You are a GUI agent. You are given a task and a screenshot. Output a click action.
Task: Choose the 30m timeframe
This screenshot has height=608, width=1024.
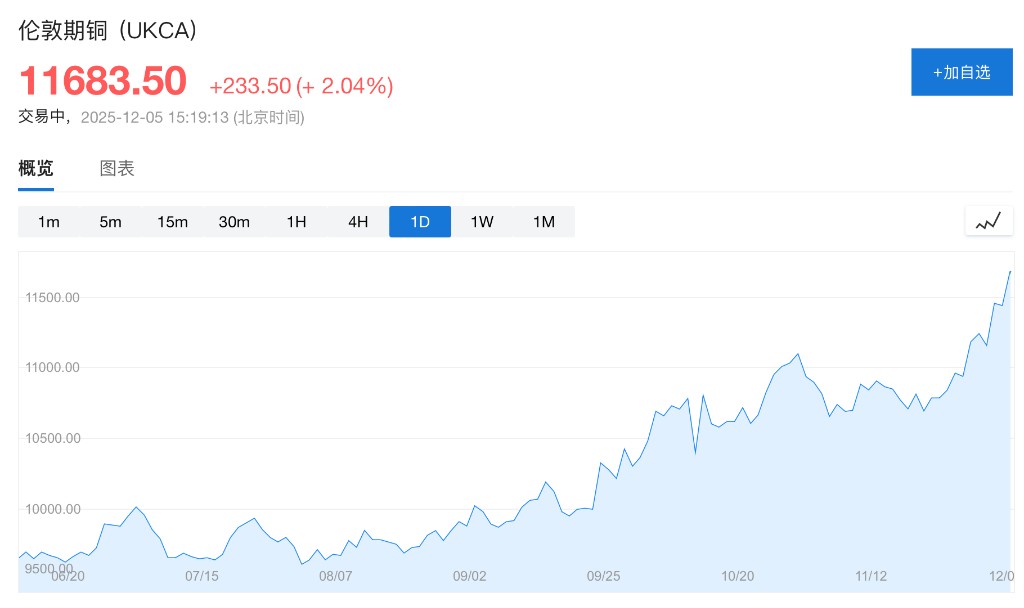pyautogui.click(x=234, y=222)
